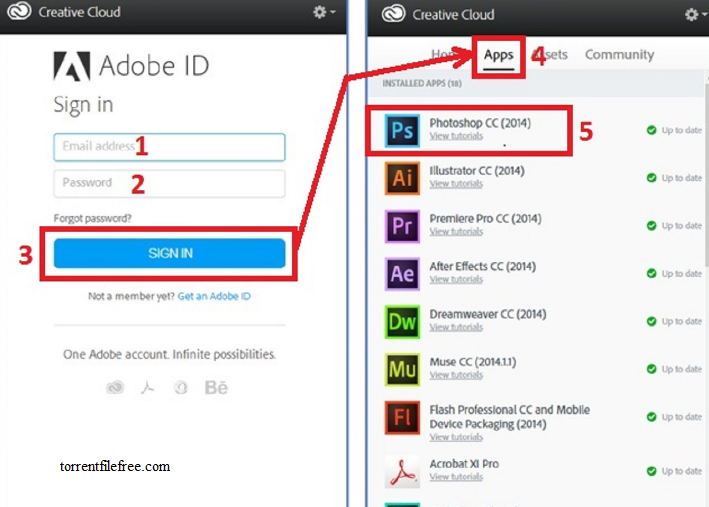Select the After Effects CC (2014) title

coord(482,266)
